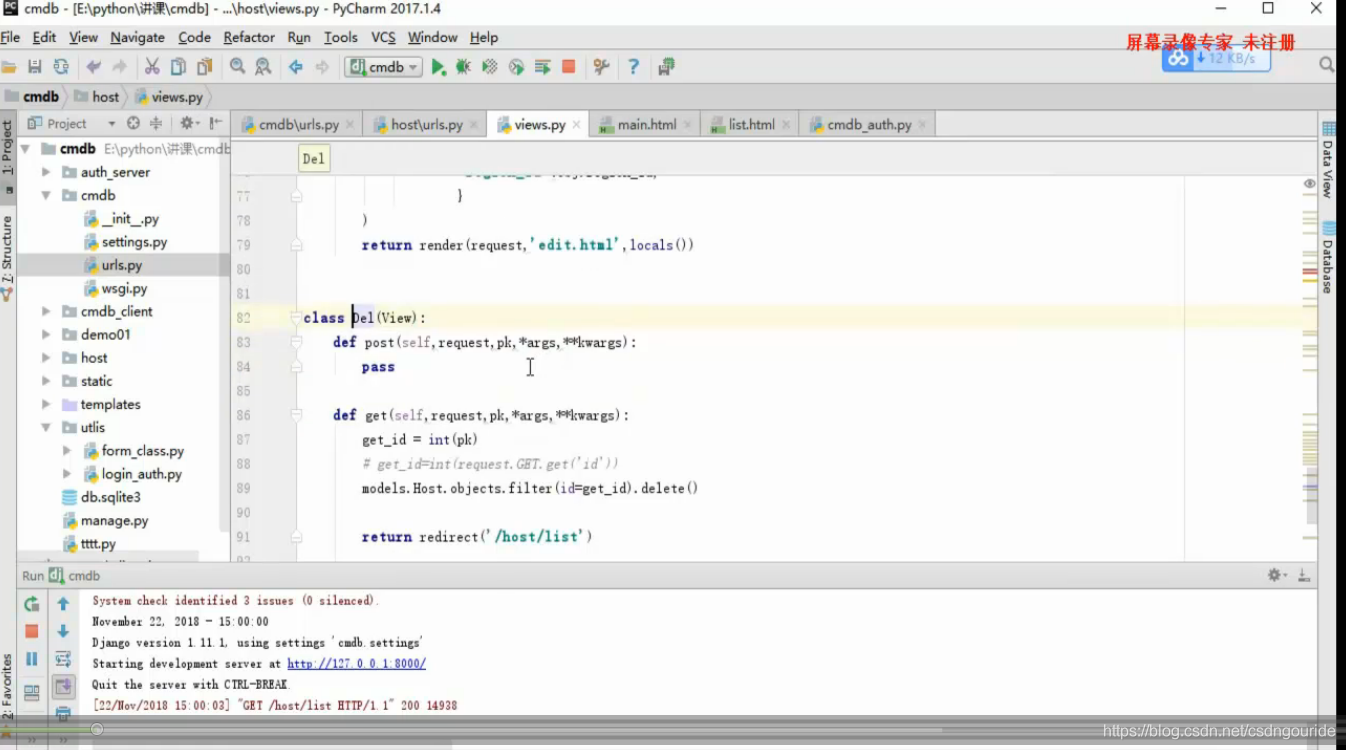Select manage.py in project tree

[x=114, y=520]
